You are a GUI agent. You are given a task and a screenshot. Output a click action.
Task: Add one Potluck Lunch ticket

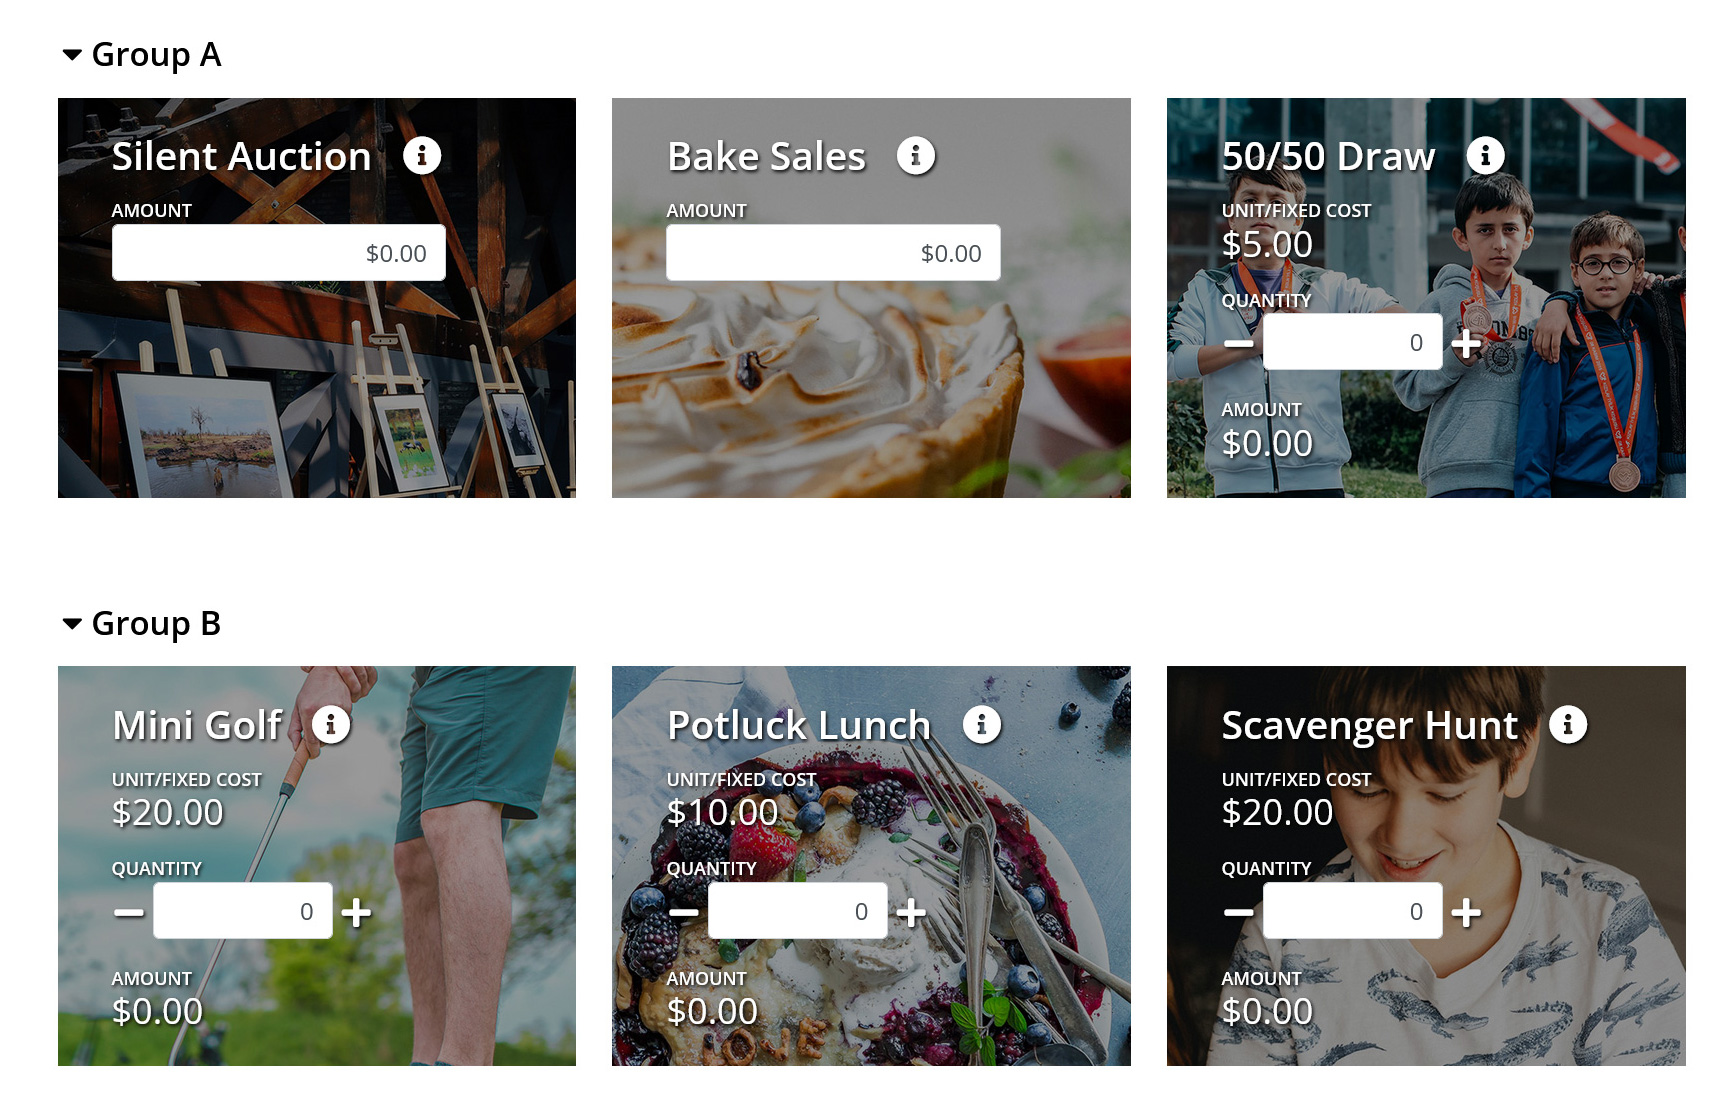(911, 912)
